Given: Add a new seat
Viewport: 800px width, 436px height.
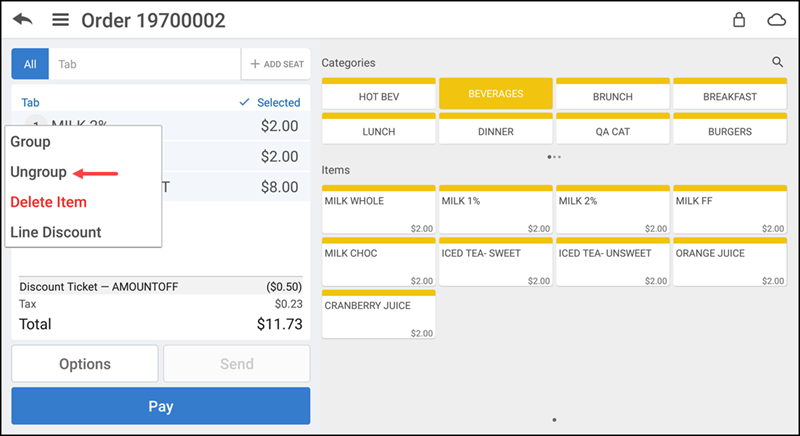Looking at the screenshot, I should pos(276,64).
